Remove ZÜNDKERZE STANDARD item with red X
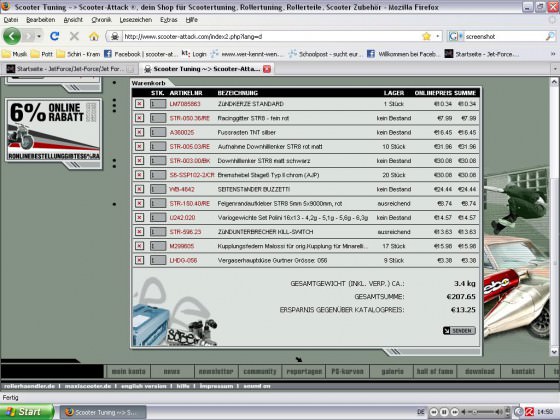The width and height of the screenshot is (560, 420). tap(139, 104)
